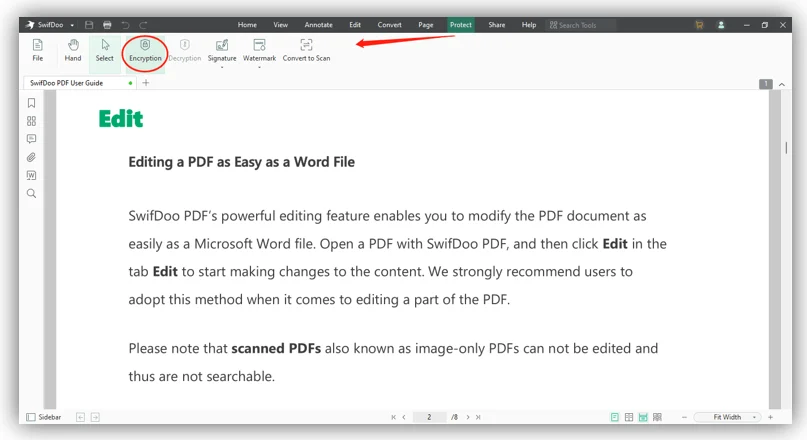
Task: Switch to single page view mode
Action: [615, 417]
